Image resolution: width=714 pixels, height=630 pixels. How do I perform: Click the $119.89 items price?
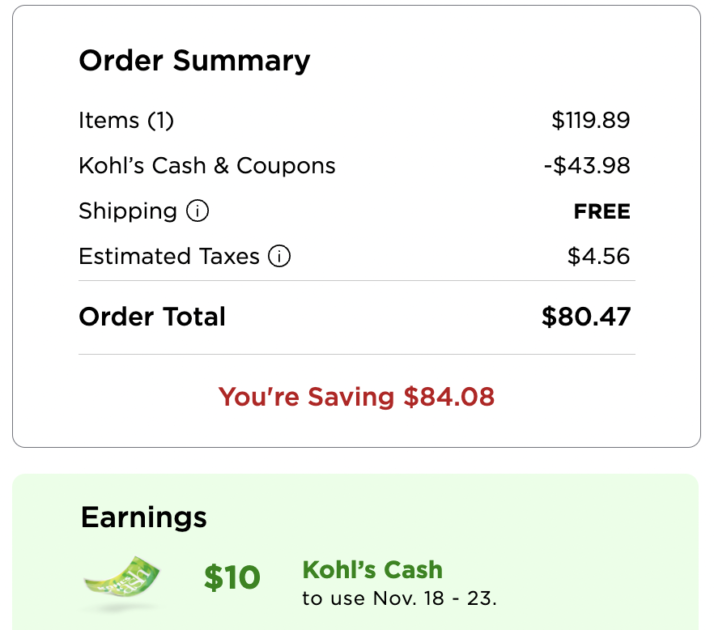(x=590, y=121)
